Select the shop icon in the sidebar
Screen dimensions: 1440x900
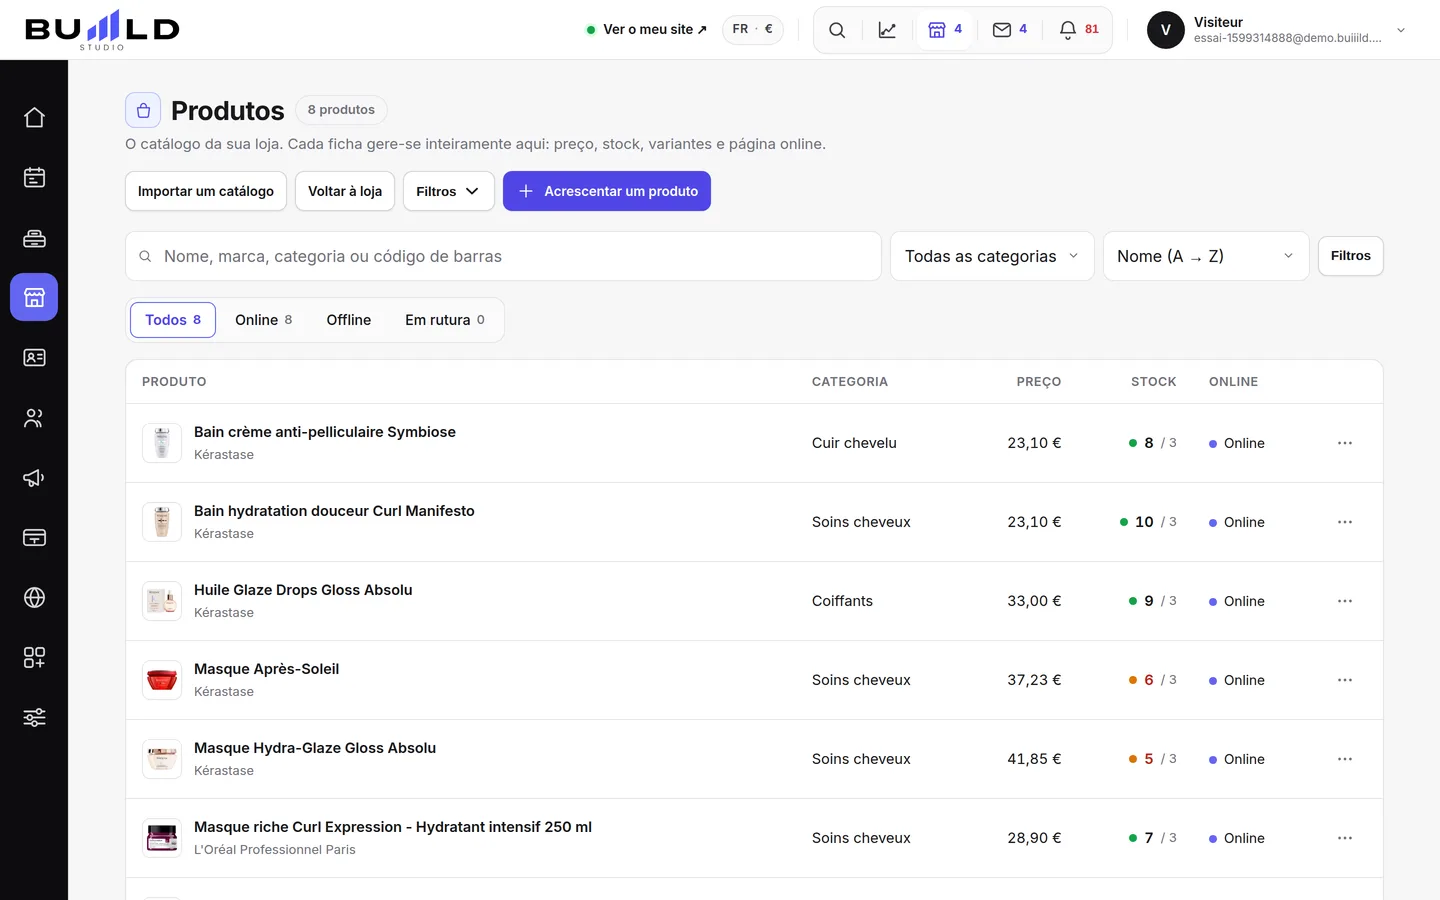34,297
